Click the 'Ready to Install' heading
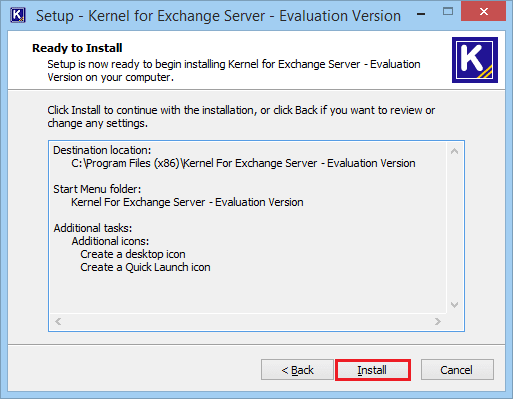This screenshot has height=400, width=514. coord(77,48)
